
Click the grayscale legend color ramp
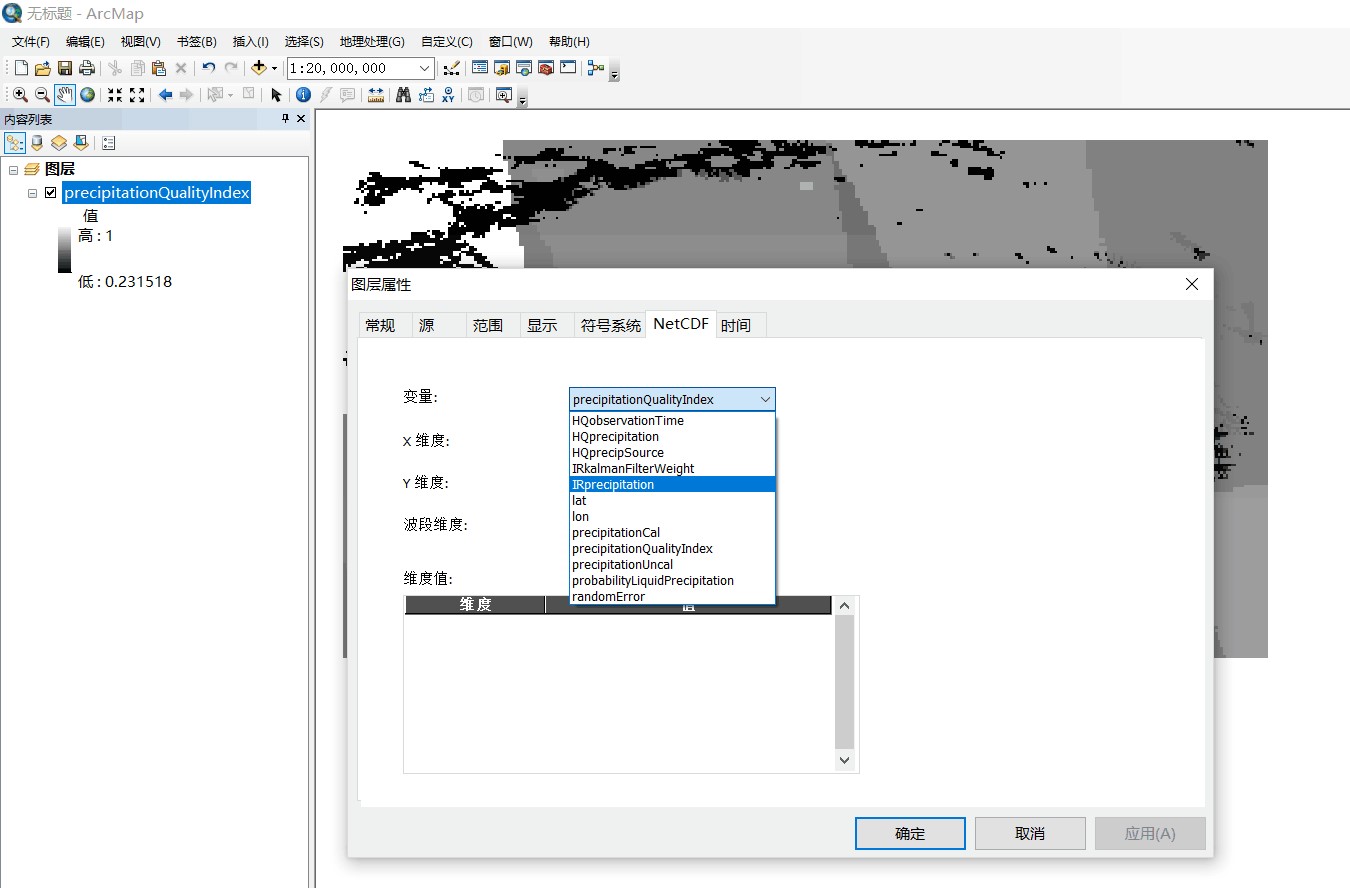pyautogui.click(x=65, y=250)
